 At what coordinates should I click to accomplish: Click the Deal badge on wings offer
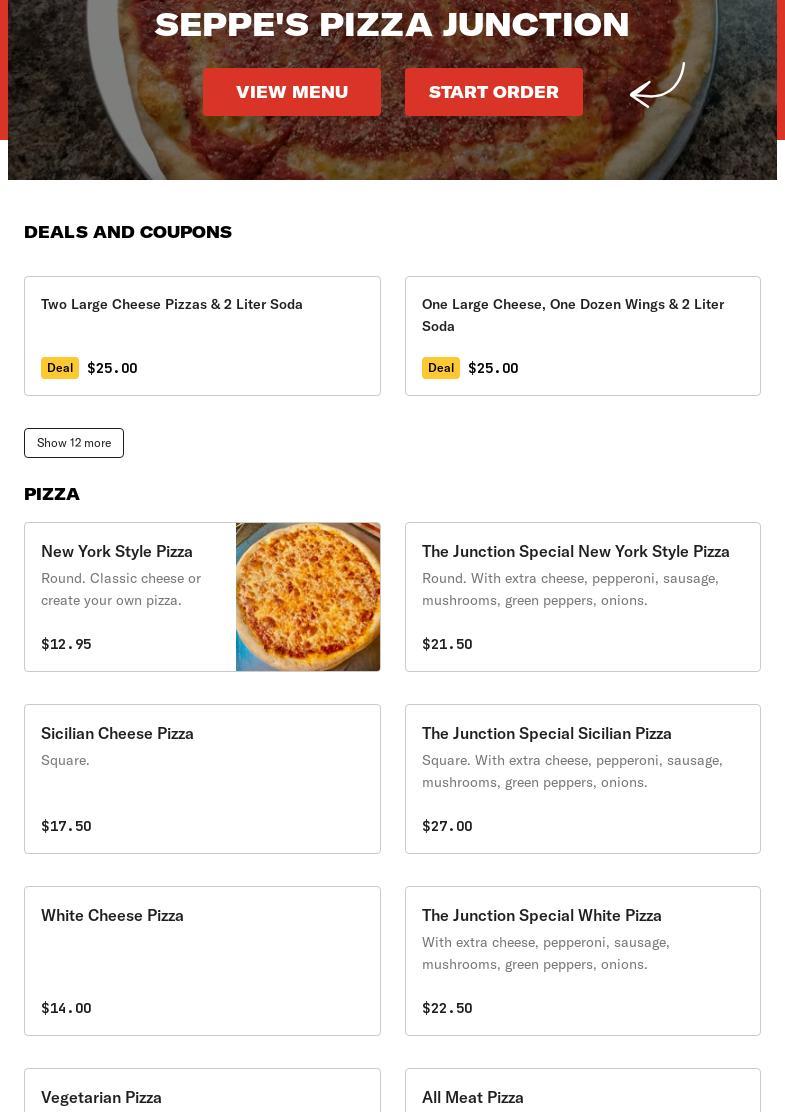pyautogui.click(x=440, y=368)
